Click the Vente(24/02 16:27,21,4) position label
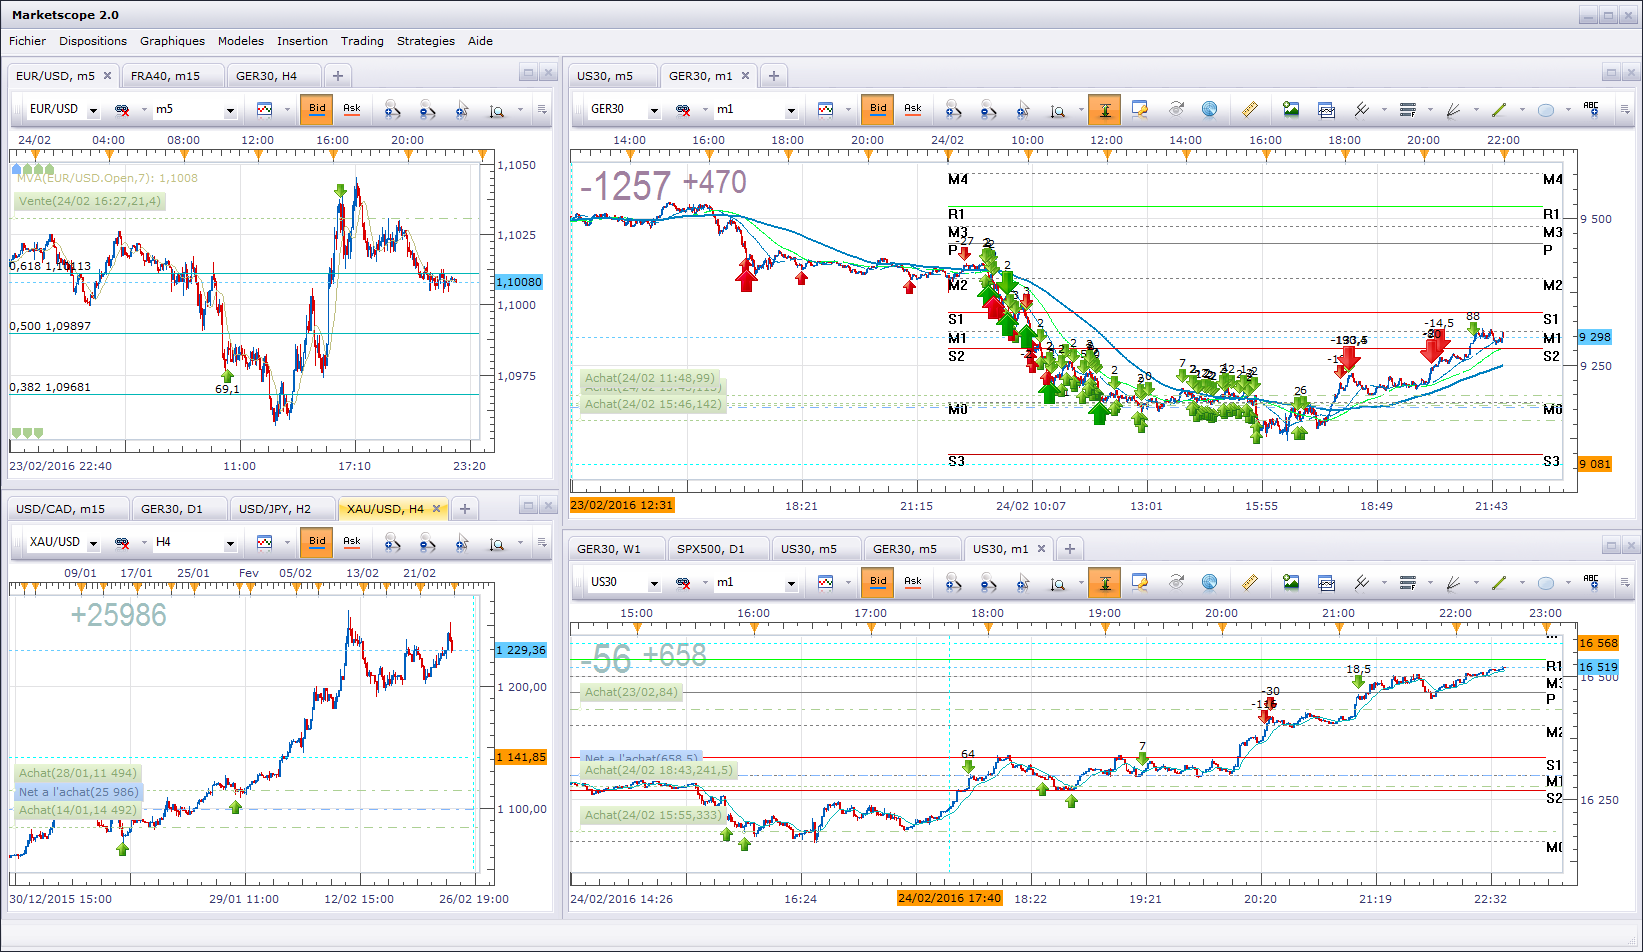The width and height of the screenshot is (1643, 952). coord(89,201)
